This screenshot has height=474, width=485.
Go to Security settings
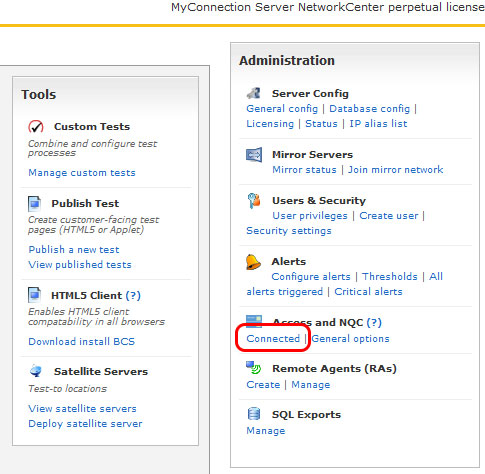pyautogui.click(x=289, y=231)
